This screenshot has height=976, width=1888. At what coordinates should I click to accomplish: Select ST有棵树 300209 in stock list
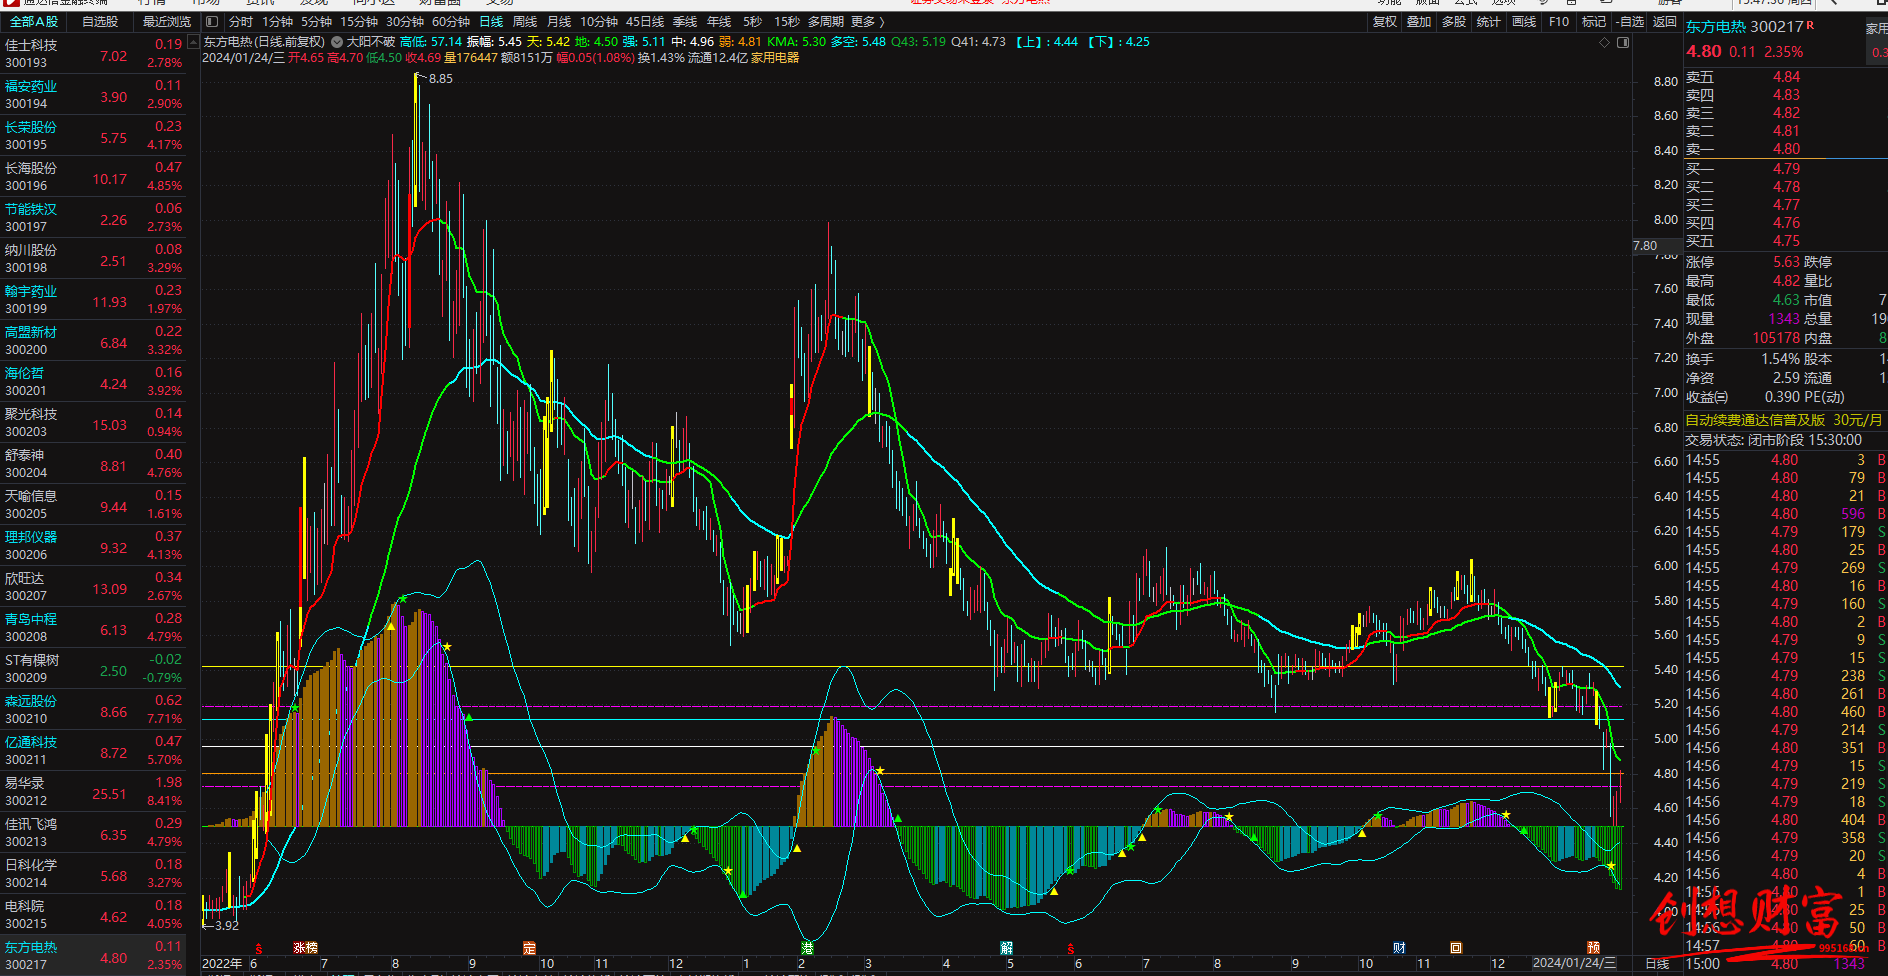coord(94,669)
